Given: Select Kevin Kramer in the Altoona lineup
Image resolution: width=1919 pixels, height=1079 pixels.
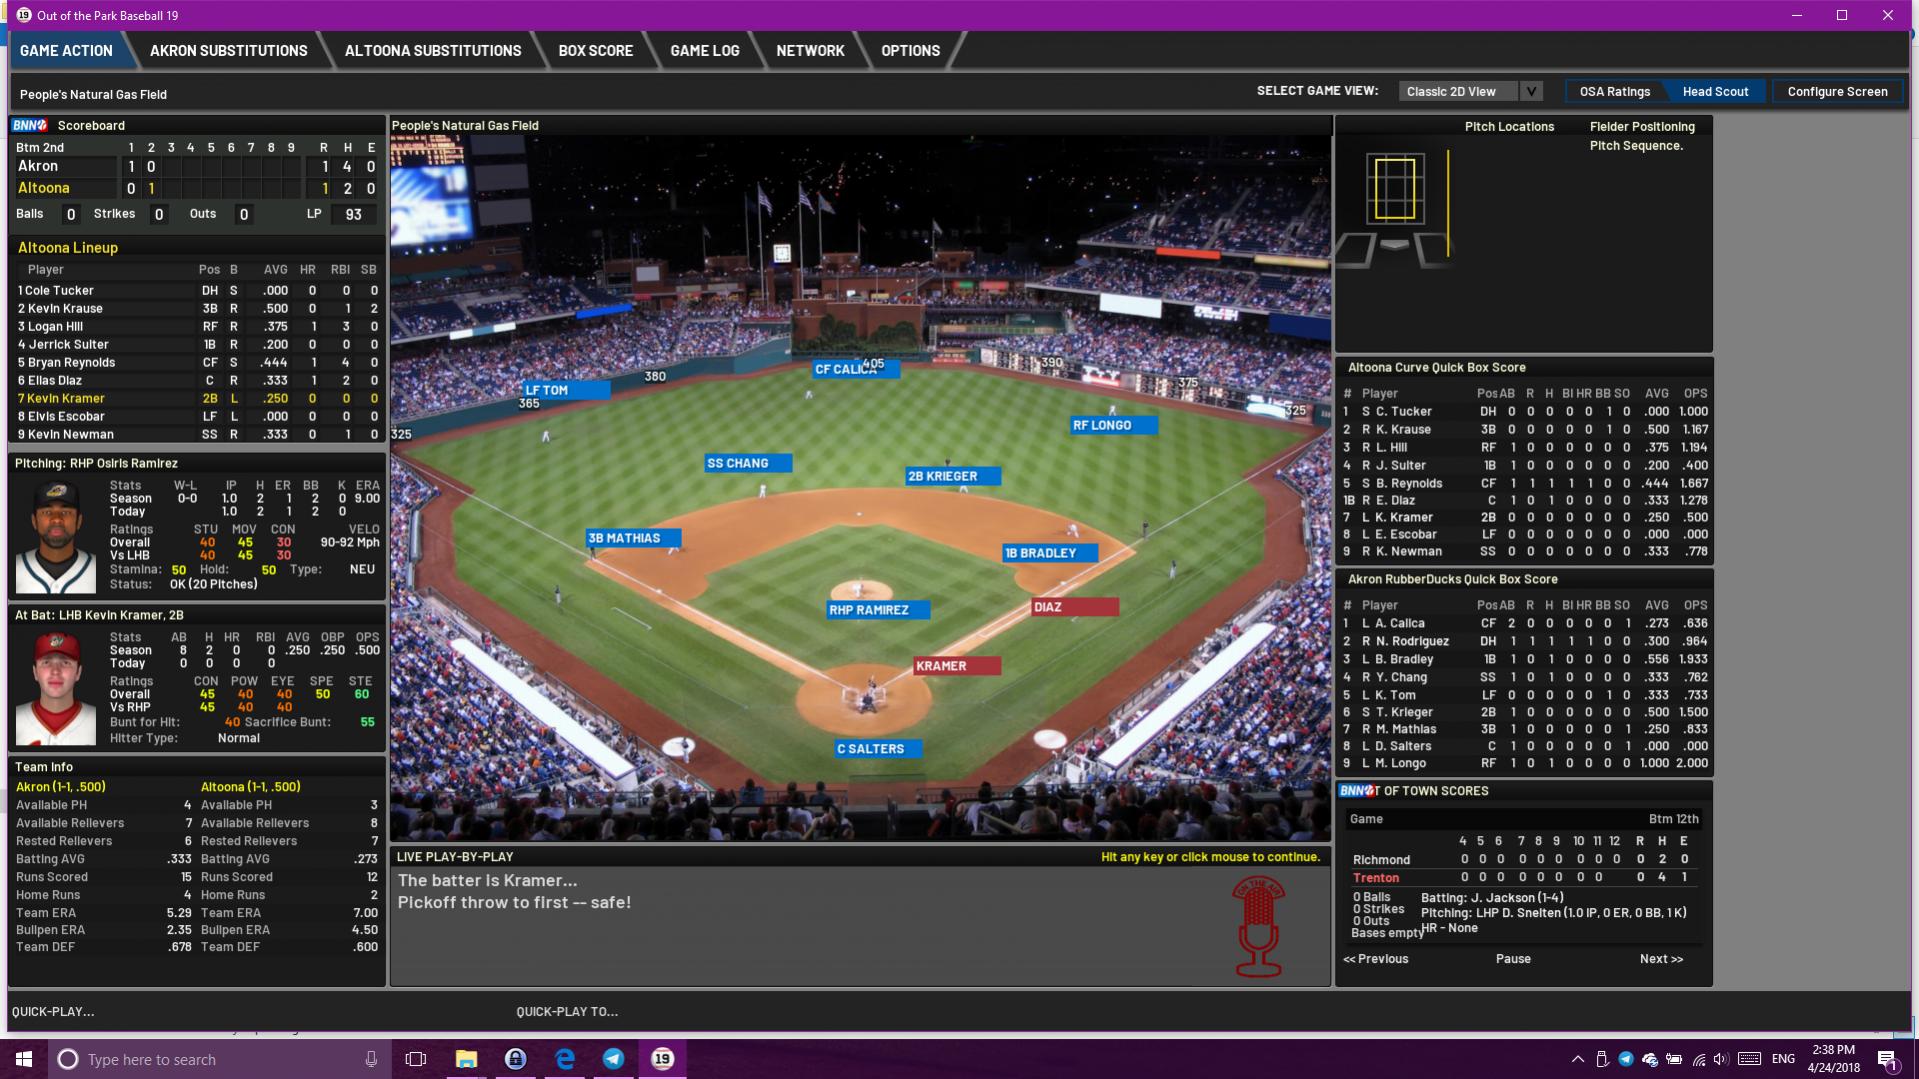Looking at the screenshot, I should 197,398.
